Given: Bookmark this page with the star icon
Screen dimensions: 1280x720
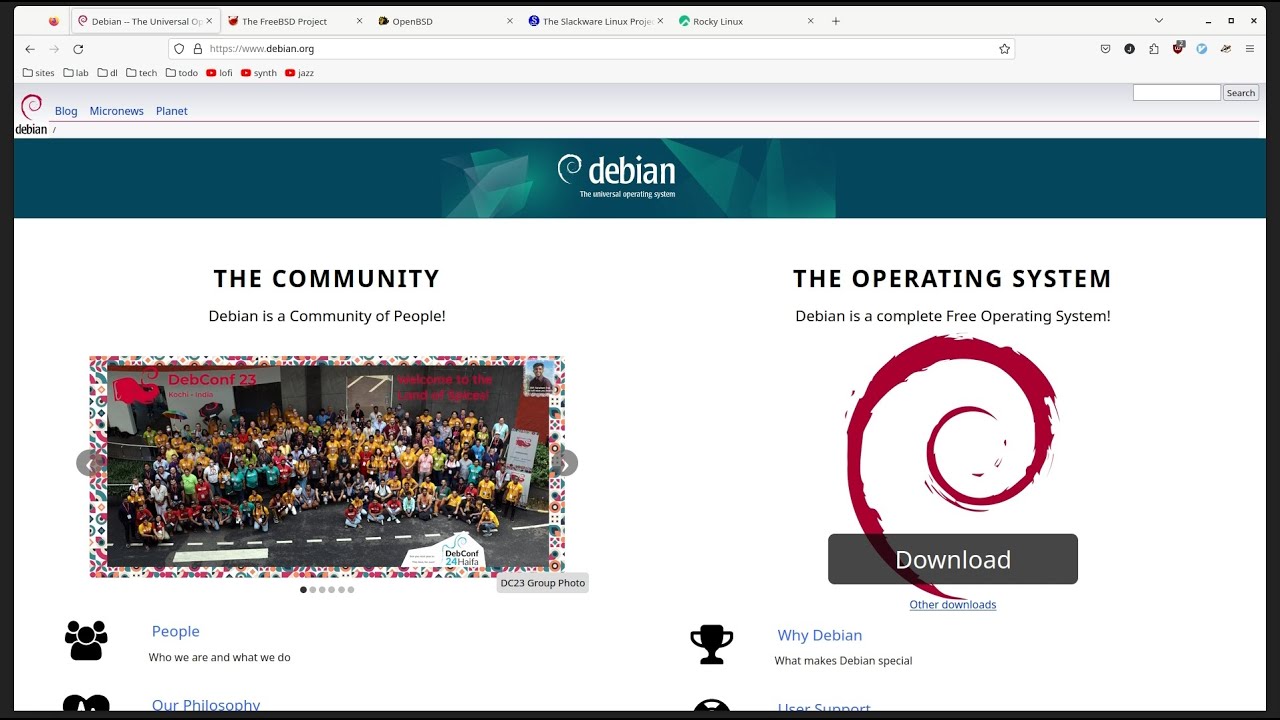Looking at the screenshot, I should (1005, 49).
